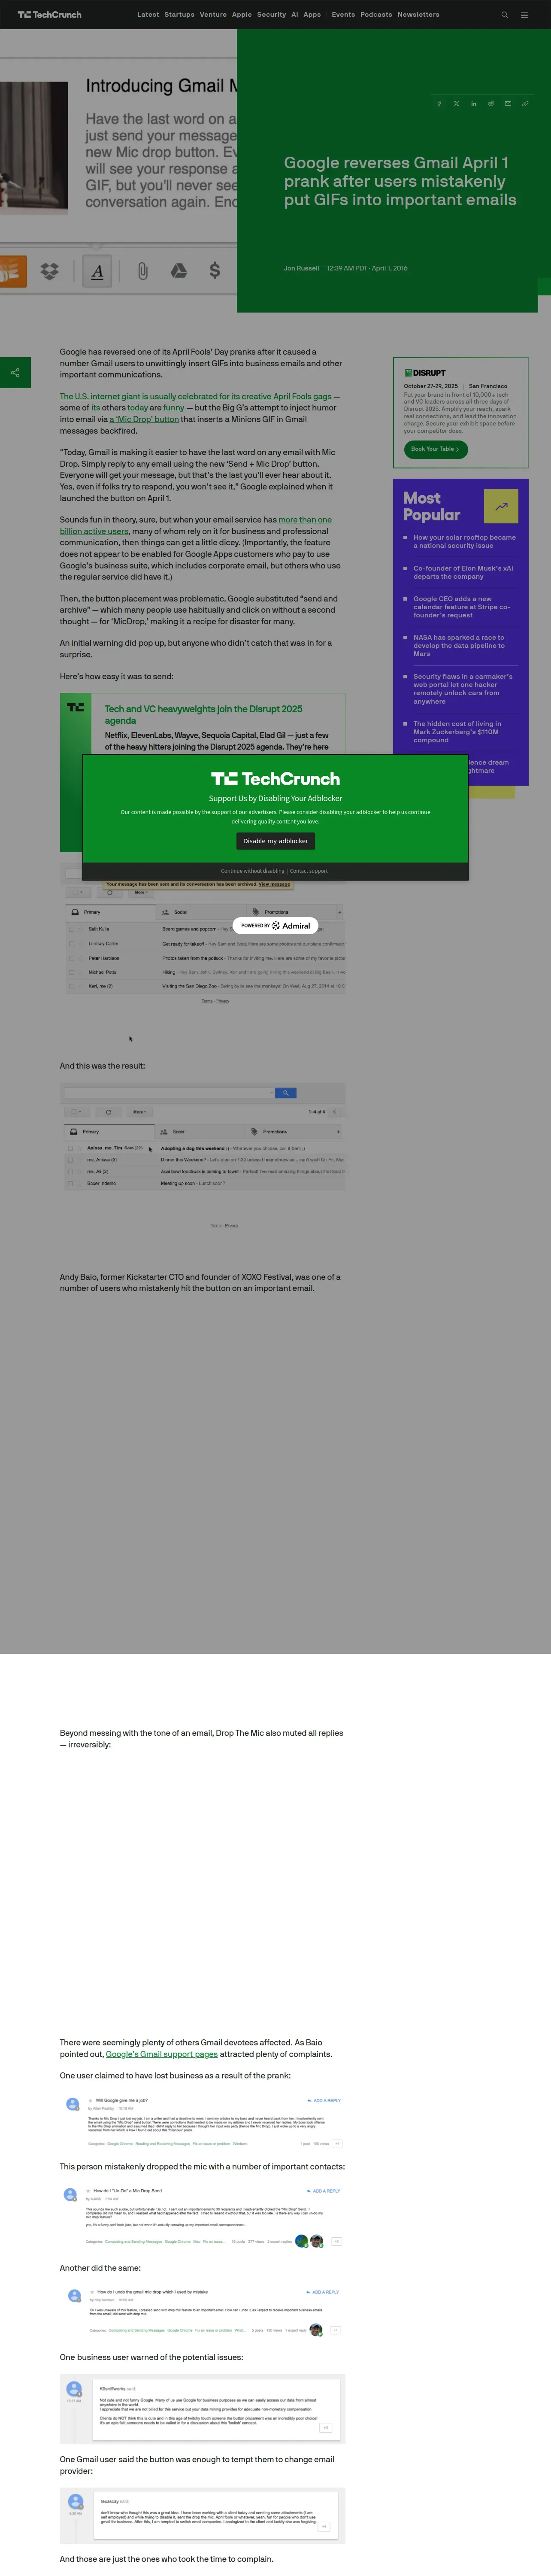Click 'Will Google give me a job?' screenshot
The image size is (551, 2576).
pos(203,2123)
